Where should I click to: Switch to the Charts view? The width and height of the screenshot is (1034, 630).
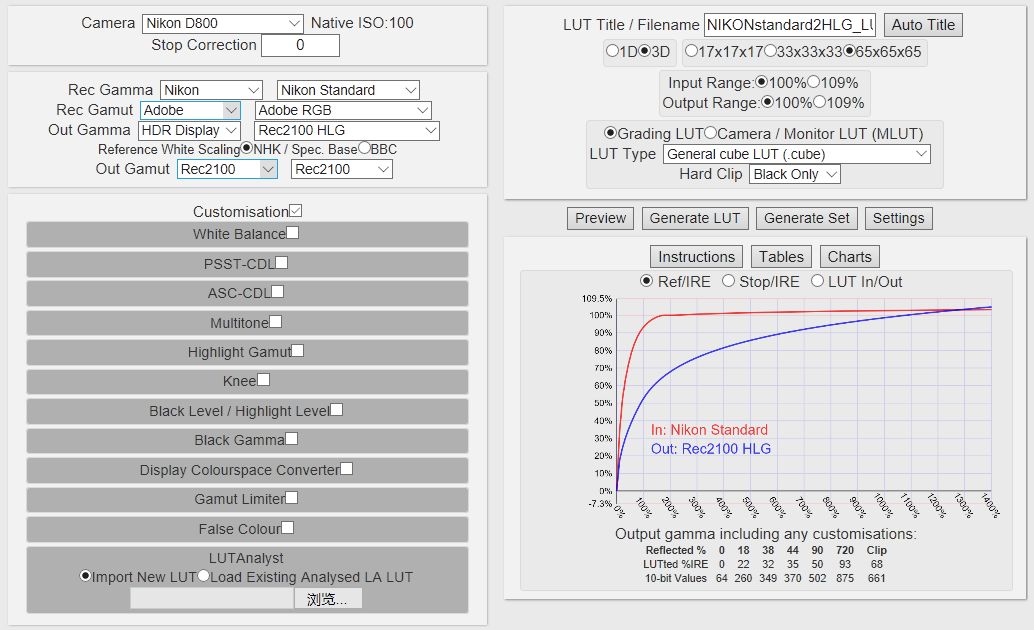849,257
